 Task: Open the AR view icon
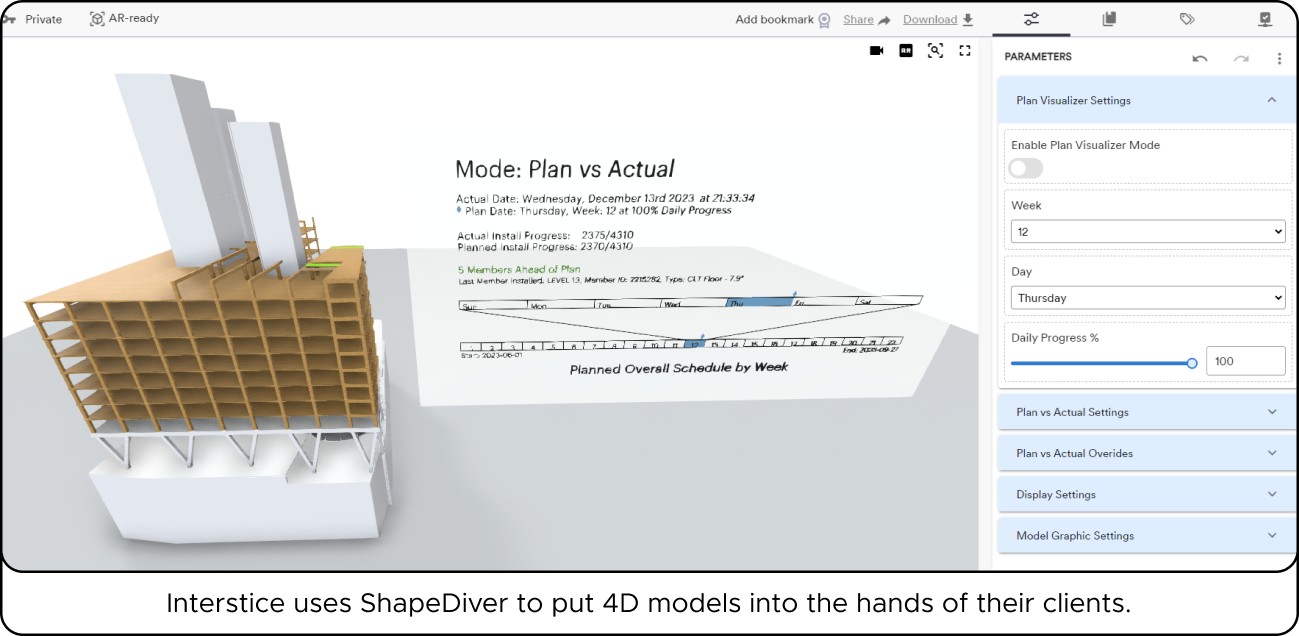coord(906,50)
